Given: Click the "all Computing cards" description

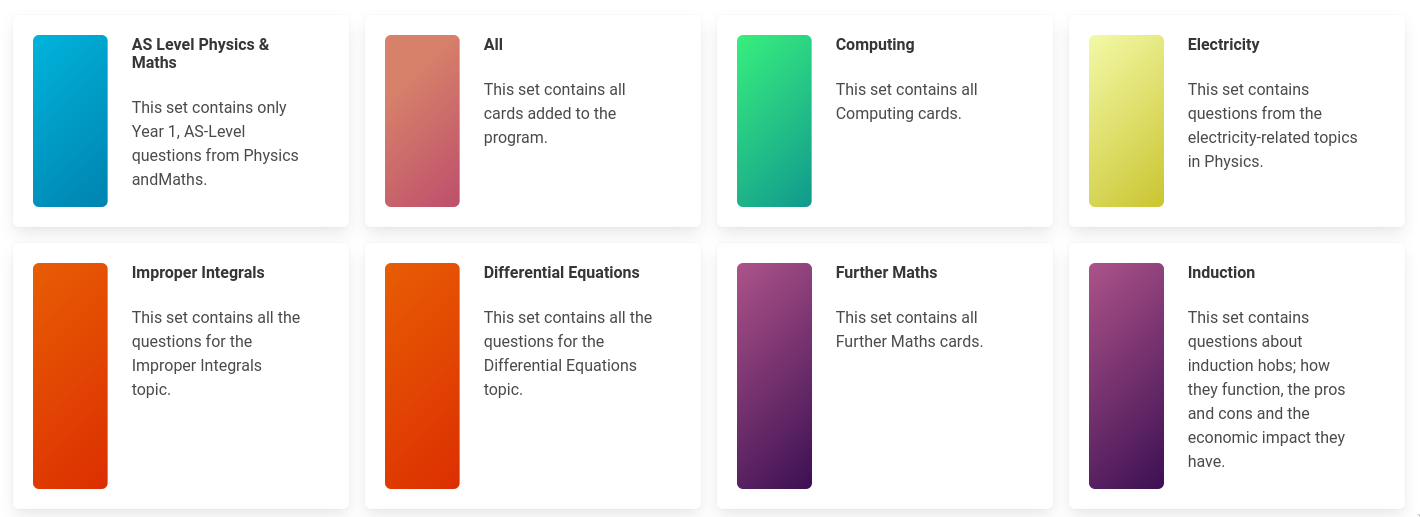Looking at the screenshot, I should pos(906,101).
